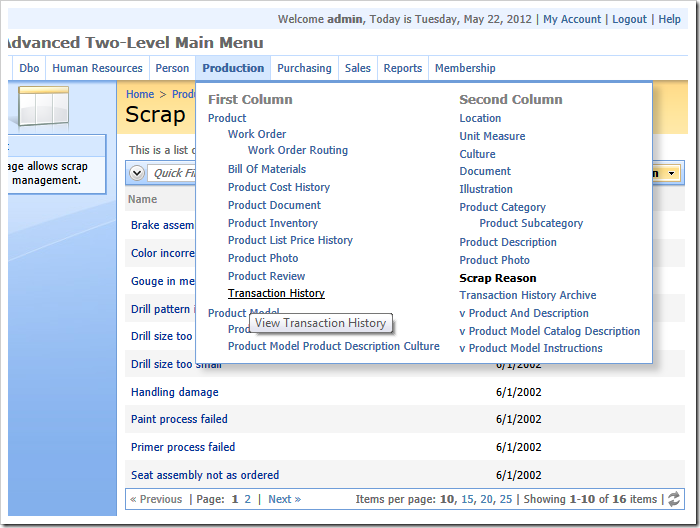Open the Production menu tab

tap(233, 68)
